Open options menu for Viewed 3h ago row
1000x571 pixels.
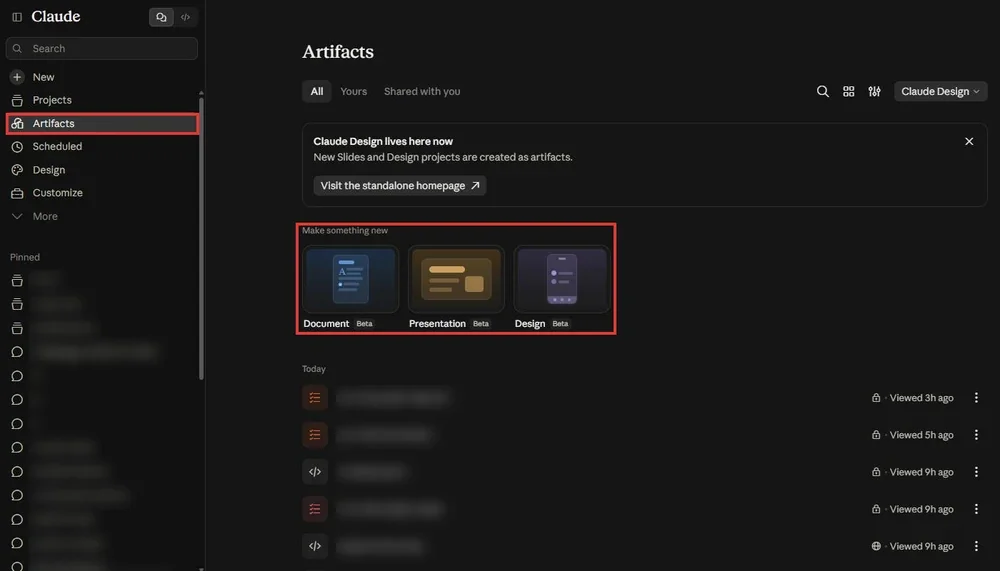pyautogui.click(x=976, y=397)
